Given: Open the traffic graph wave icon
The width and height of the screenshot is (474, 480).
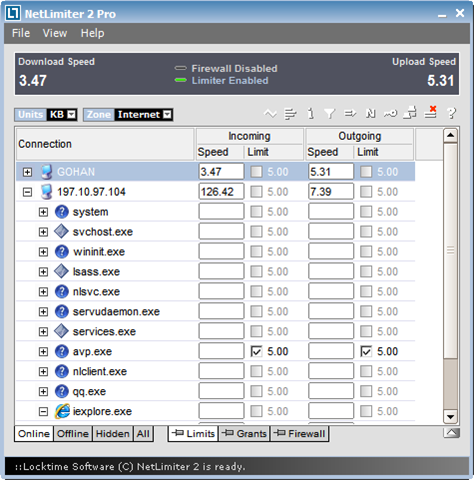Looking at the screenshot, I should point(270,114).
